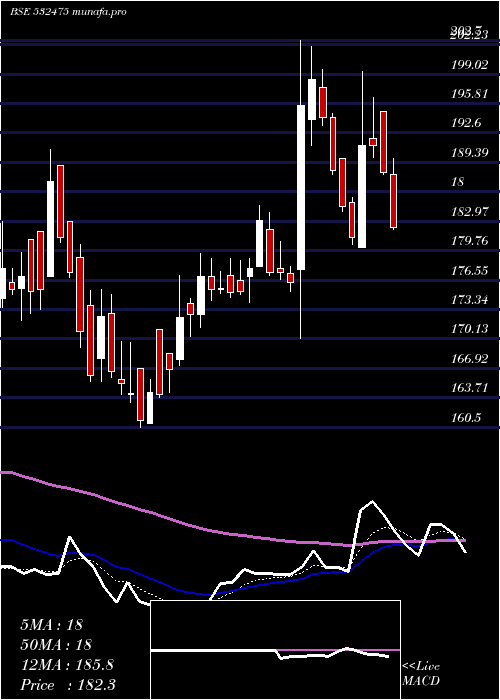Image resolution: width=500 pixels, height=700 pixels.
Task: Select the 176.55 price level label
Action: (x=470, y=271)
